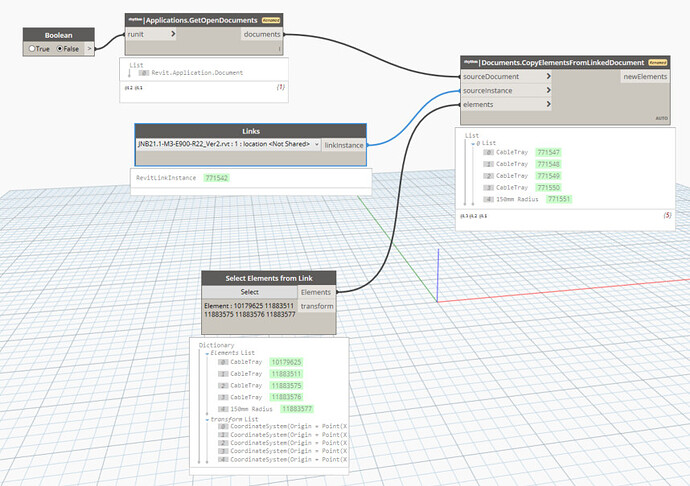Click the Boolean node title bar
The image size is (690, 486).
tap(59, 35)
